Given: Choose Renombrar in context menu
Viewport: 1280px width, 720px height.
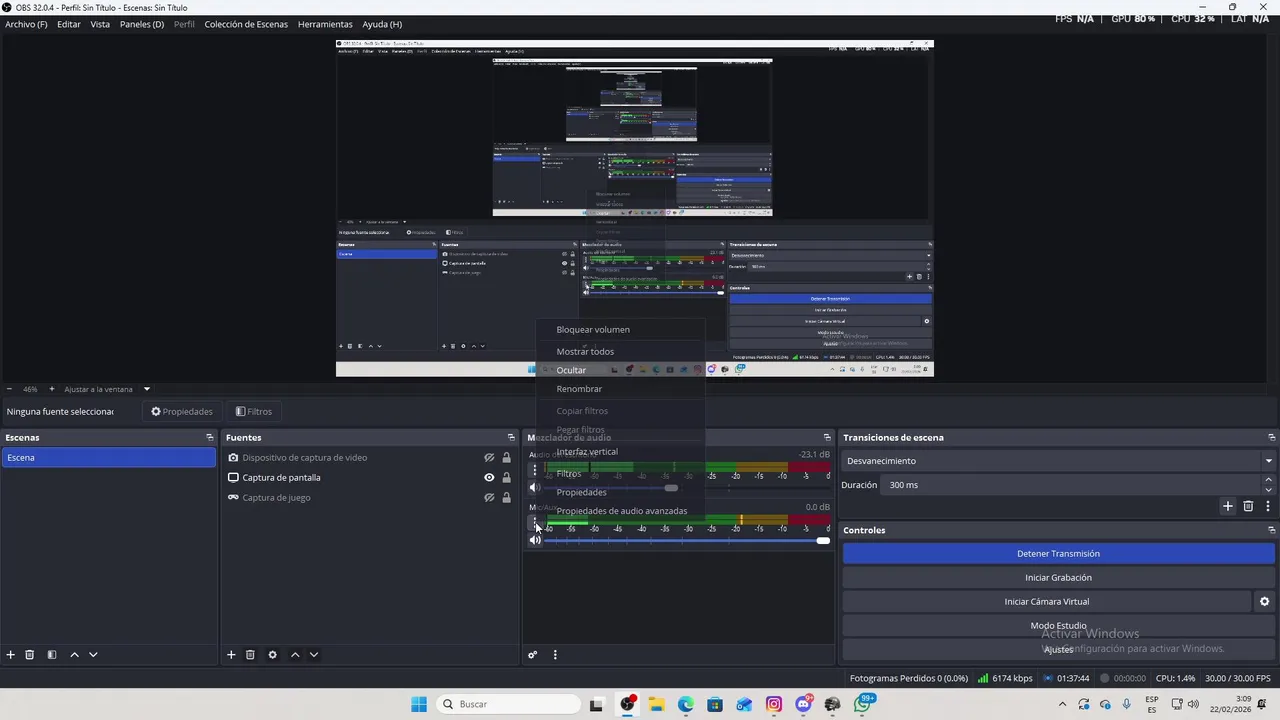Looking at the screenshot, I should point(579,389).
